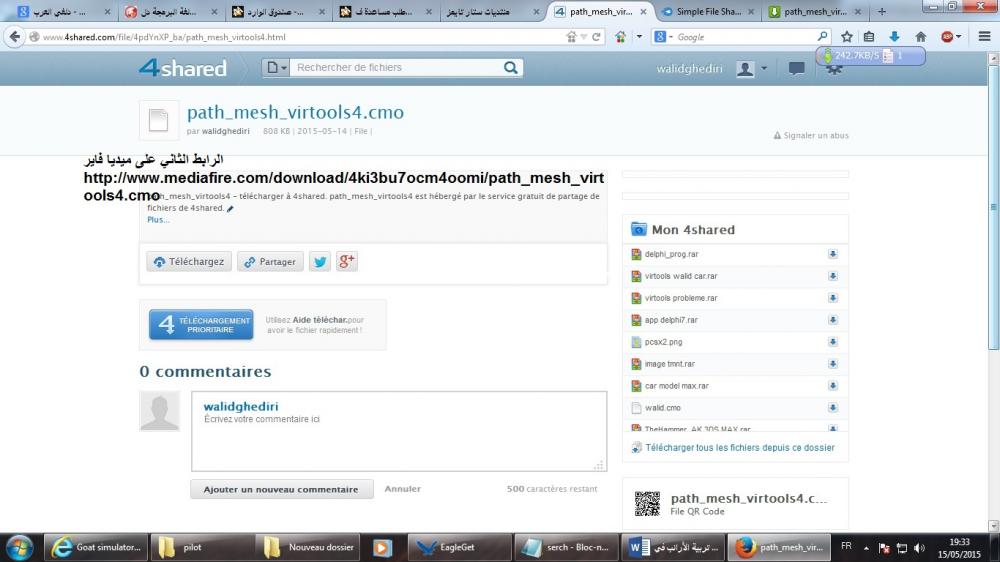This screenshot has height=562, width=1000.
Task: Click the Annuler link
Action: point(402,489)
